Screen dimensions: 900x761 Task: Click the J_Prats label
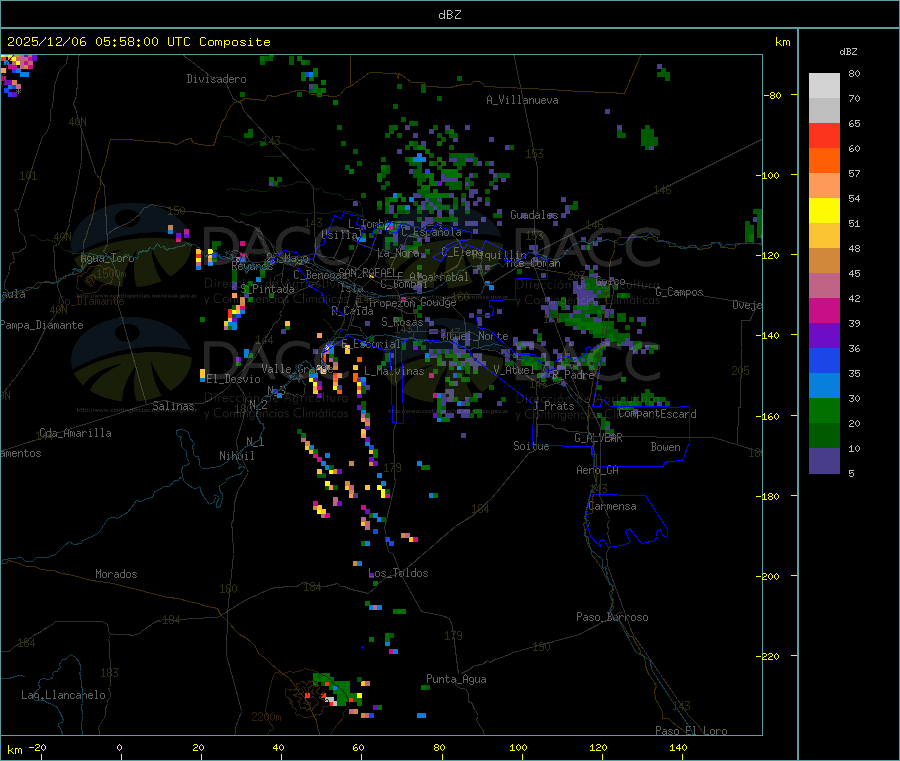[x=554, y=406]
